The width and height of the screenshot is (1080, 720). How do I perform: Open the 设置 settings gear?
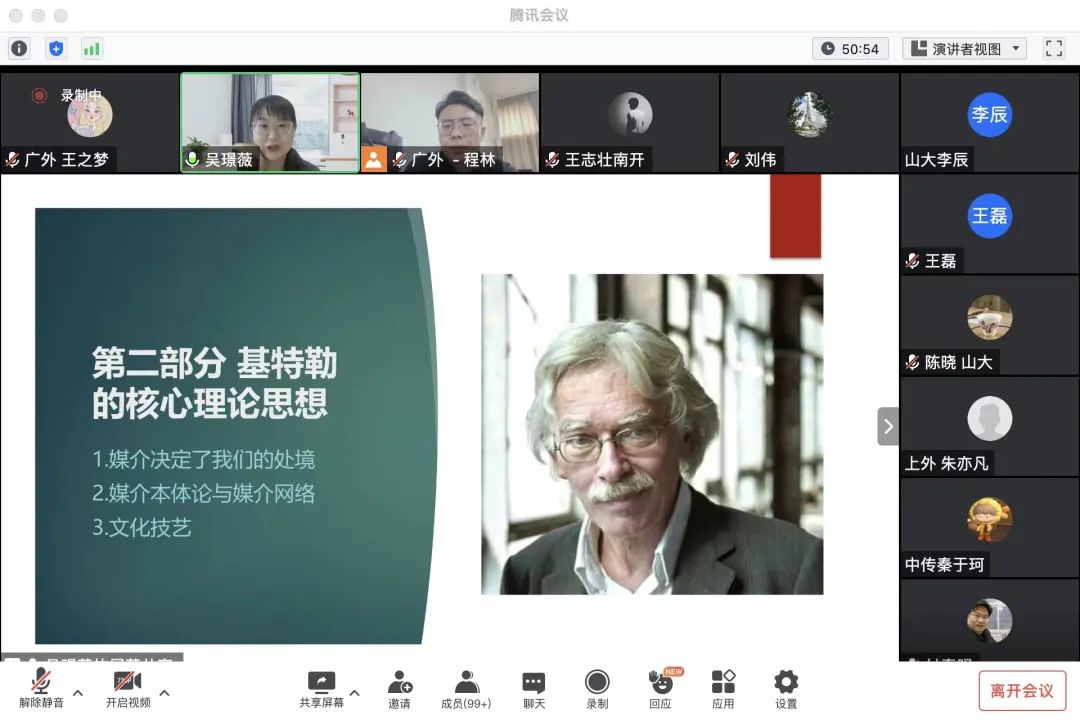point(786,689)
